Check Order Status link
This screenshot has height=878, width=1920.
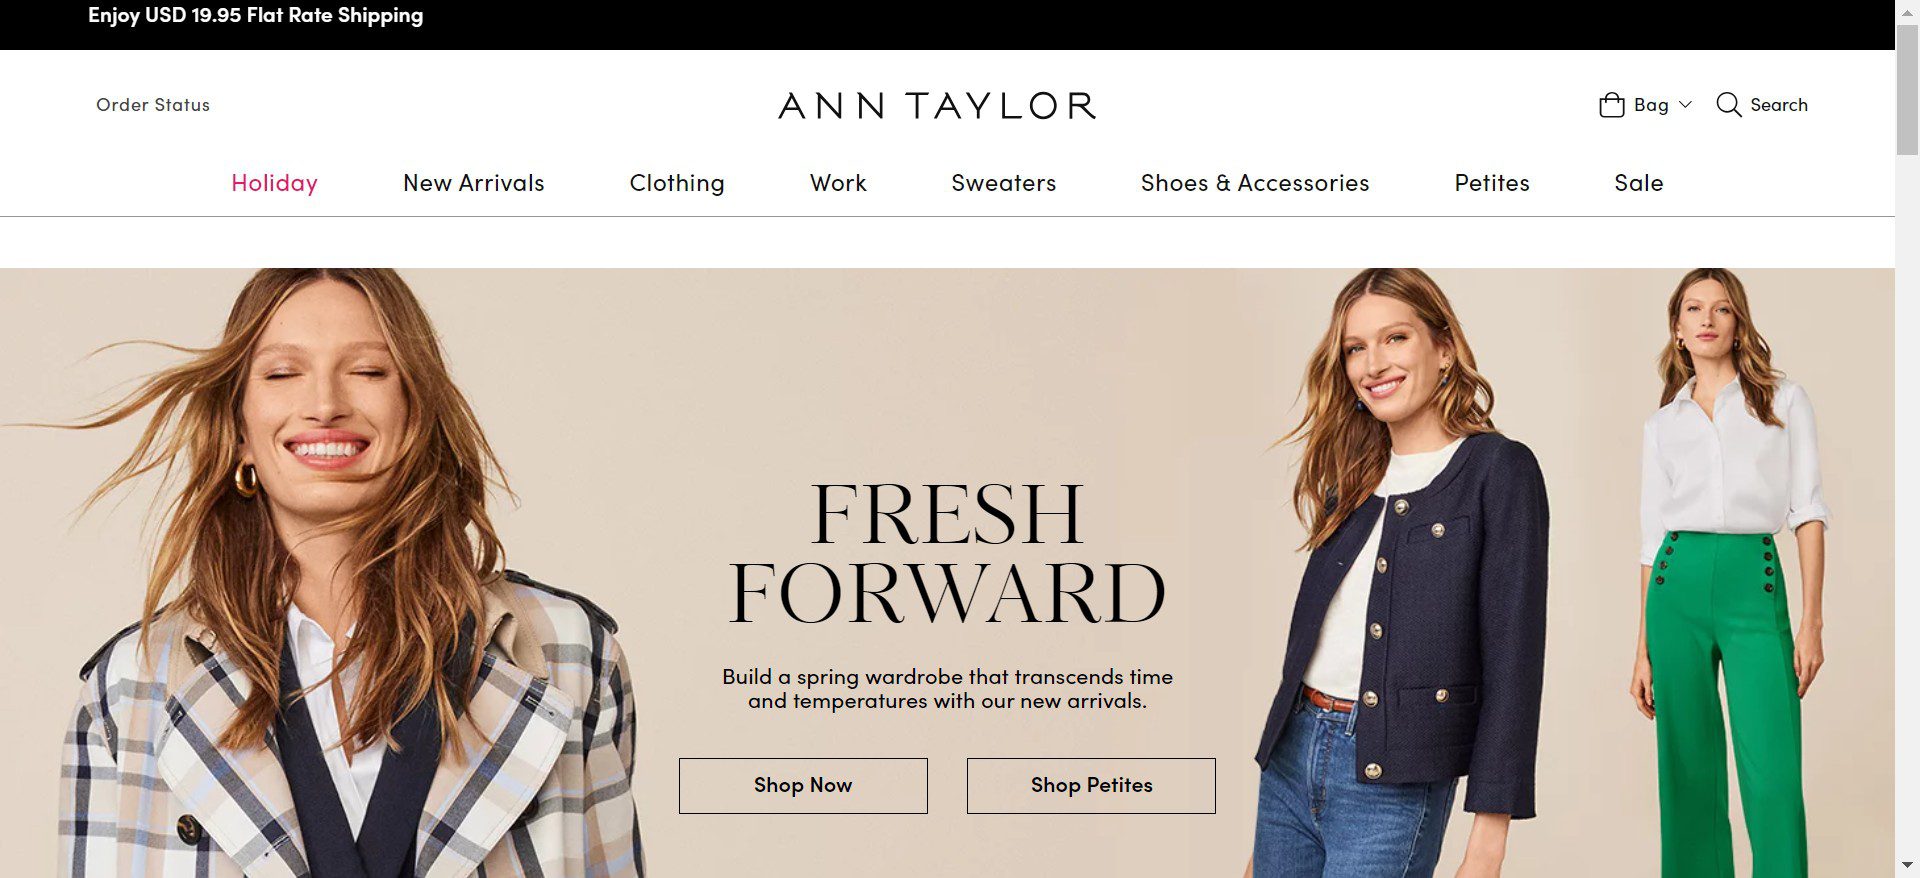pyautogui.click(x=153, y=105)
